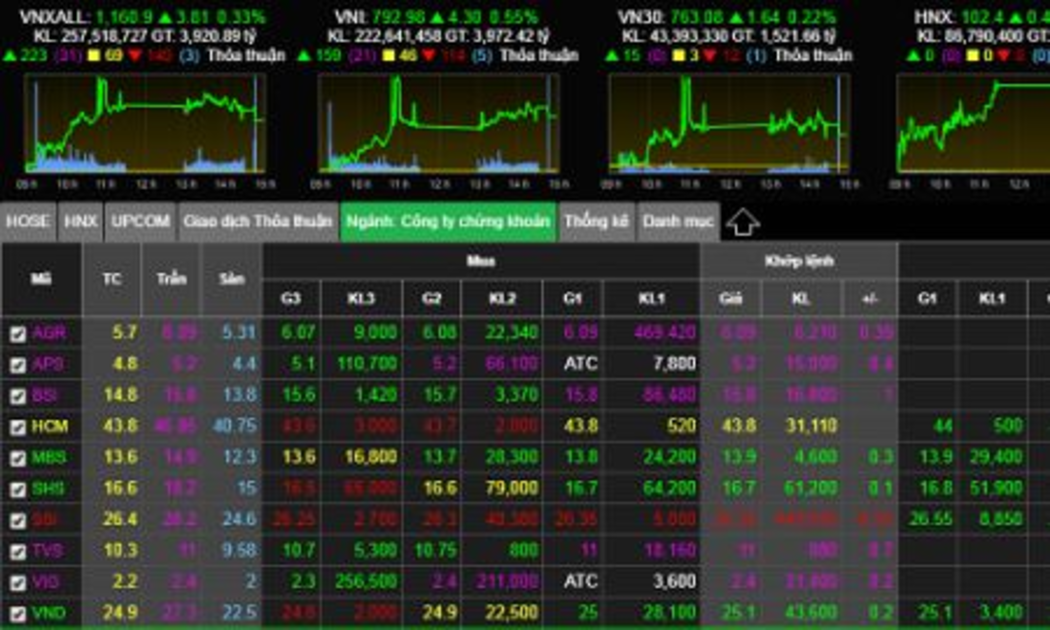Switch to the HOSE tab
This screenshot has height=630, width=1050.
pyautogui.click(x=28, y=222)
